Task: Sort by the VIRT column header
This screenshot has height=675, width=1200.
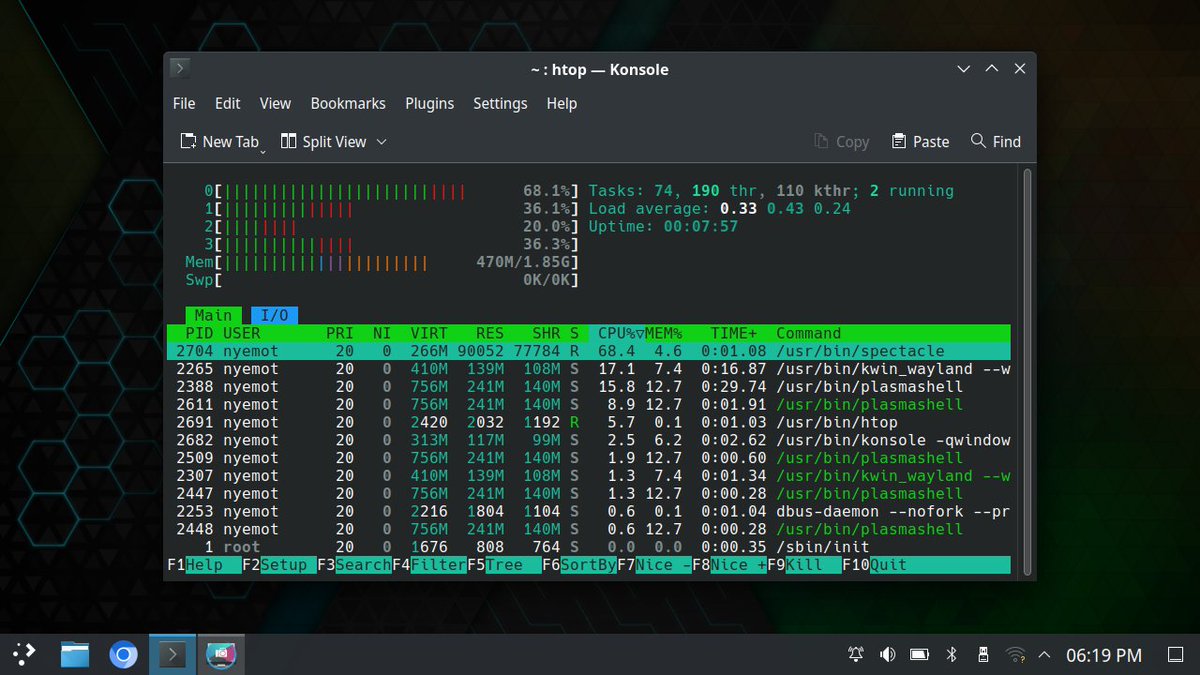Action: coord(429,333)
